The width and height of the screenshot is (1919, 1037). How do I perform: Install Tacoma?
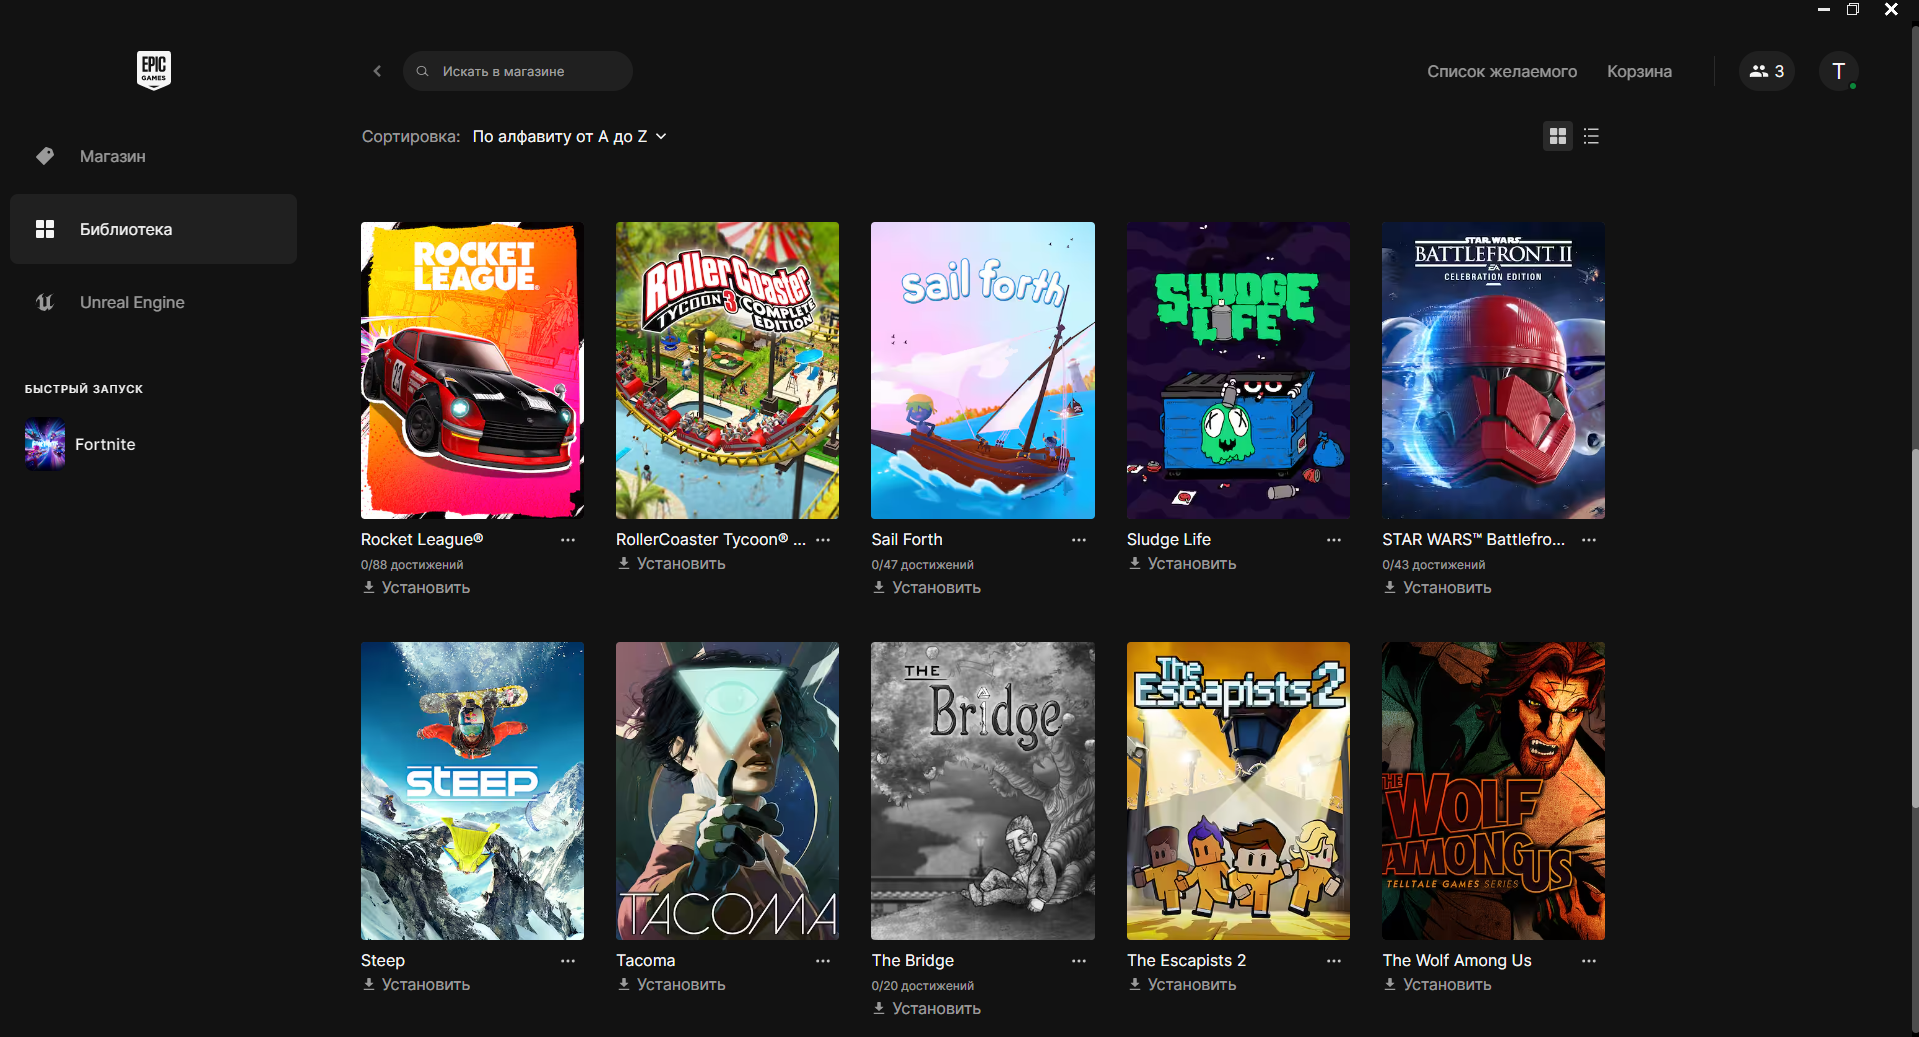(671, 985)
